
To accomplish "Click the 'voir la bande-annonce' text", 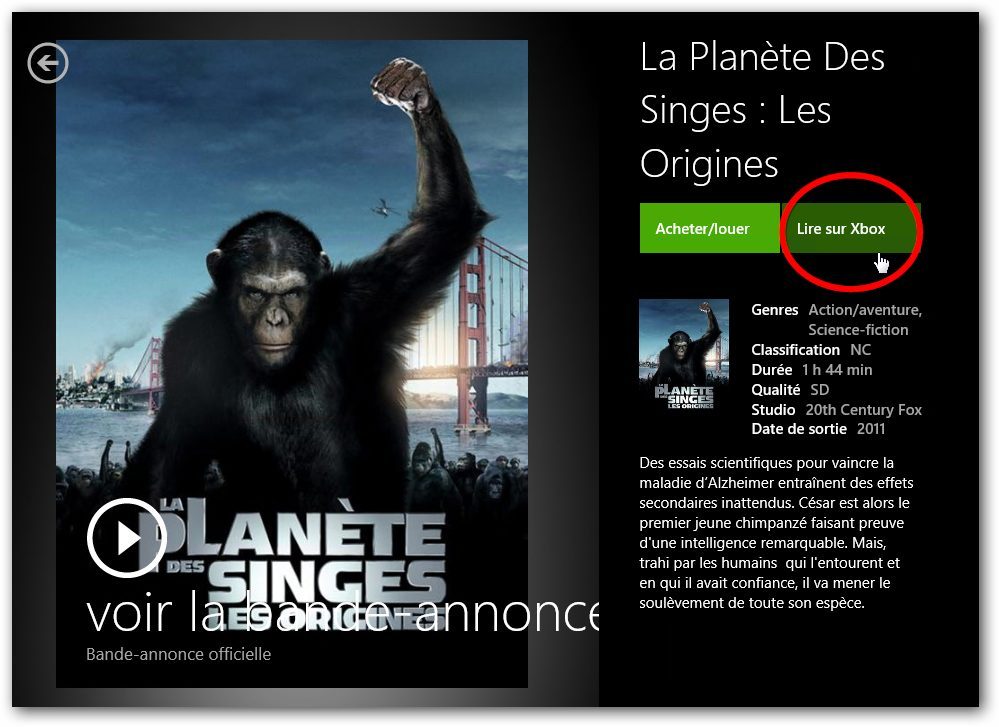I will point(343,614).
